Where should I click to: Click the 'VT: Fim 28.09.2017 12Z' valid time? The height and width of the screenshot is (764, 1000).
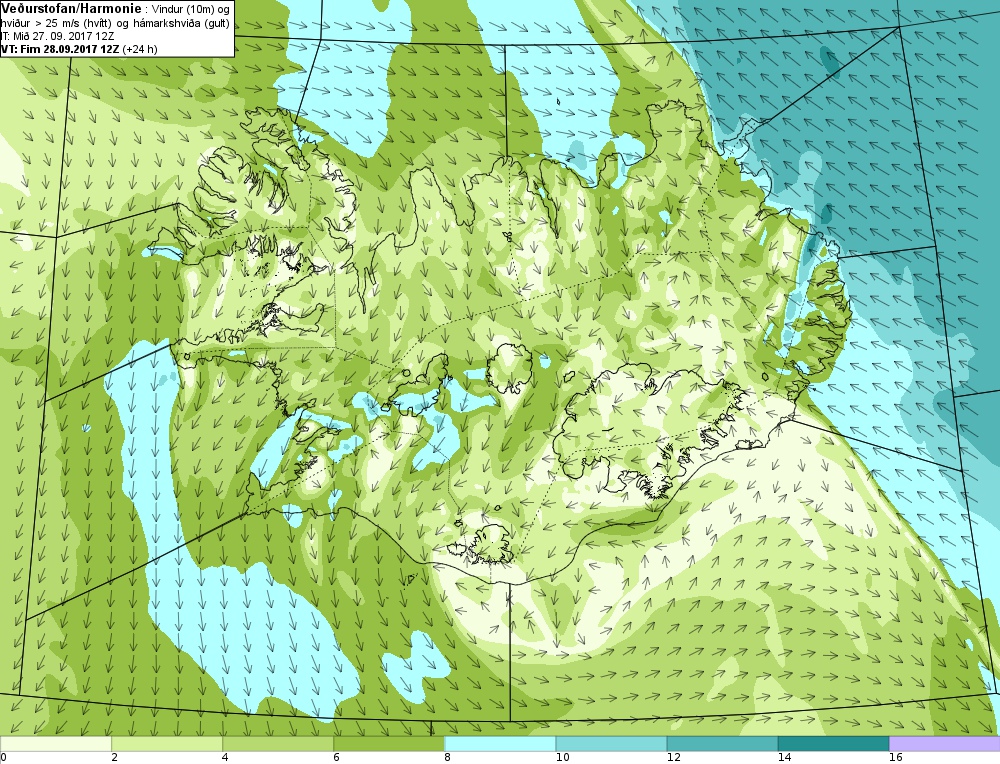62,49
